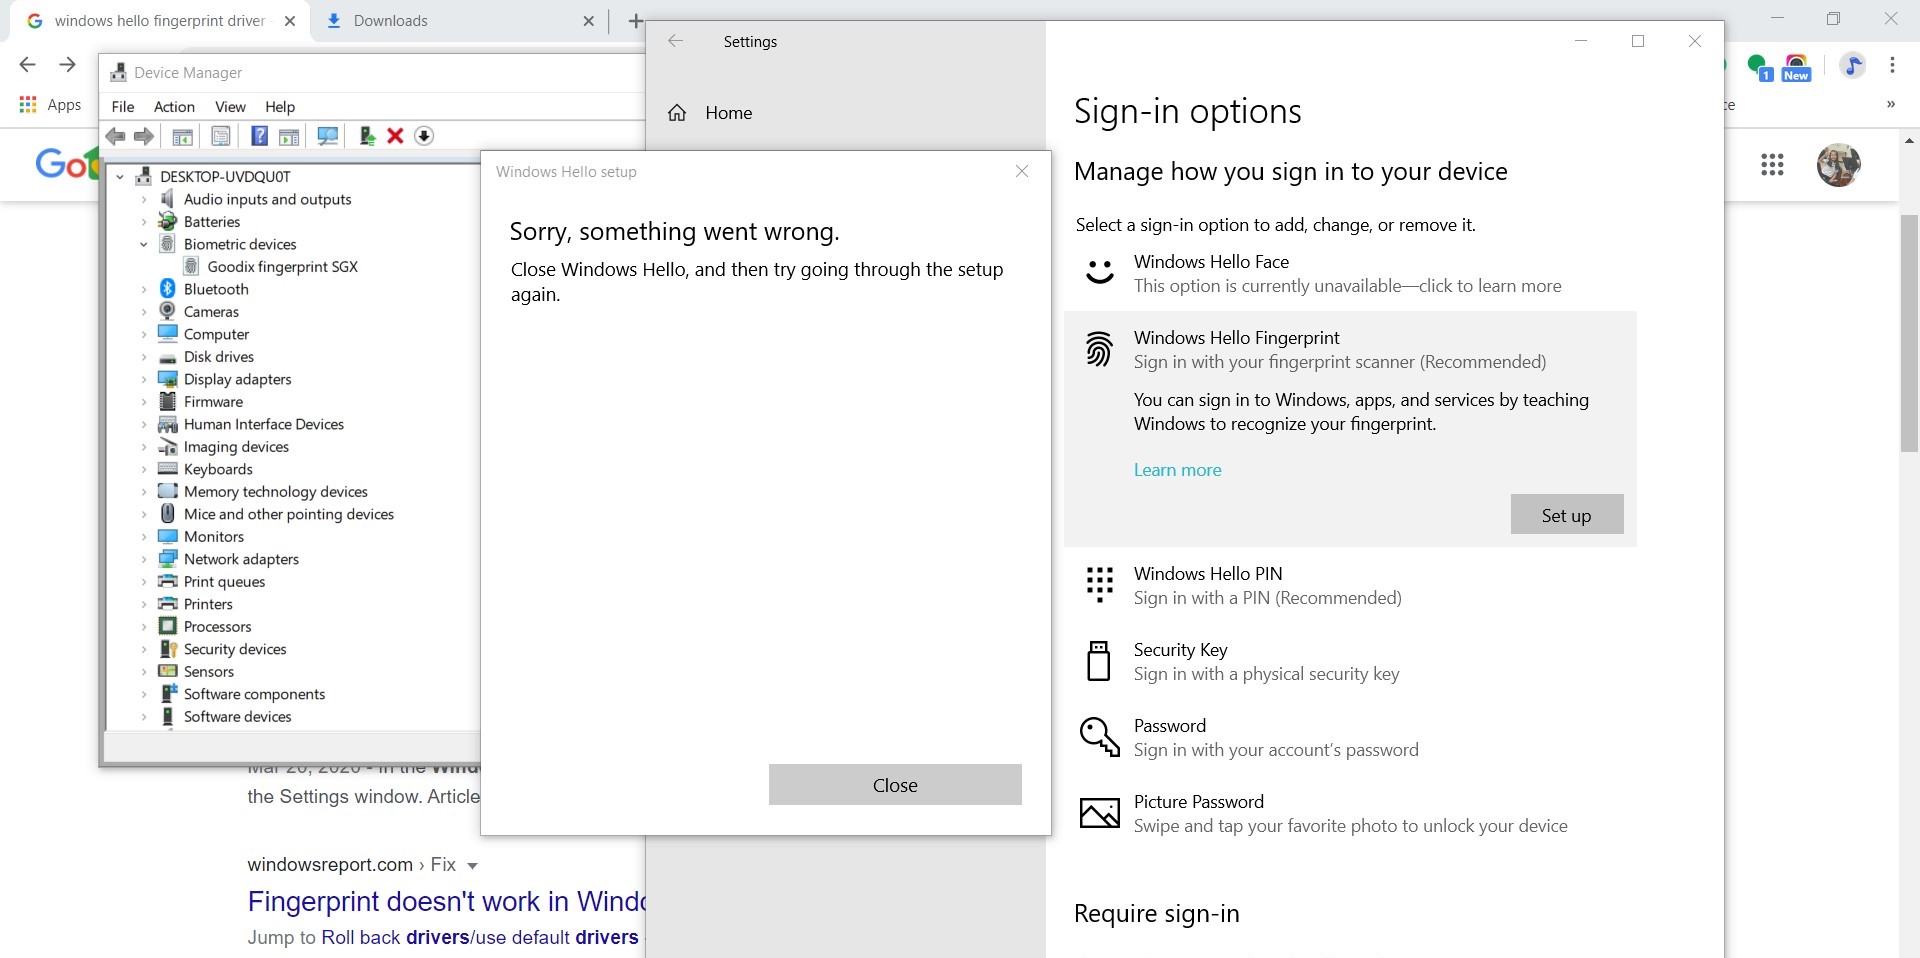Click Close button in Windows Hello setup dialog

(x=895, y=785)
